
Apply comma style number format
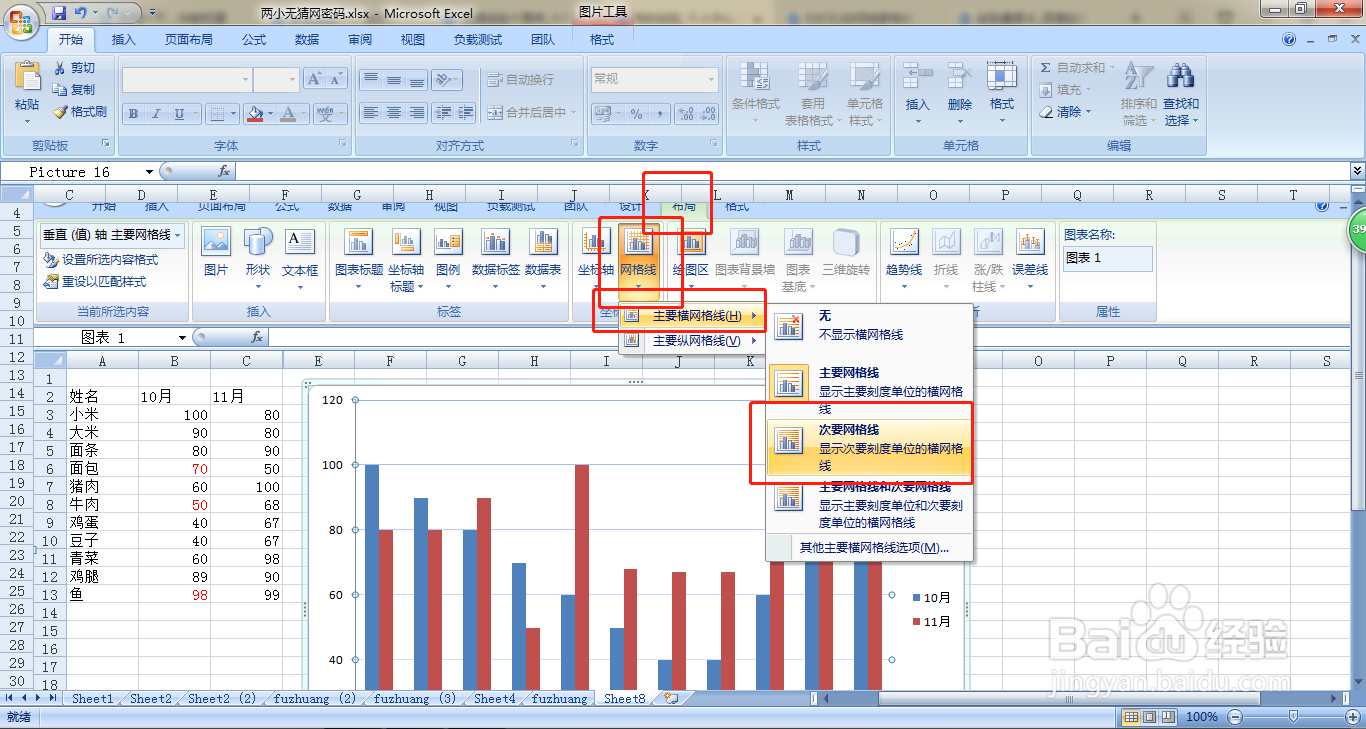point(658,113)
